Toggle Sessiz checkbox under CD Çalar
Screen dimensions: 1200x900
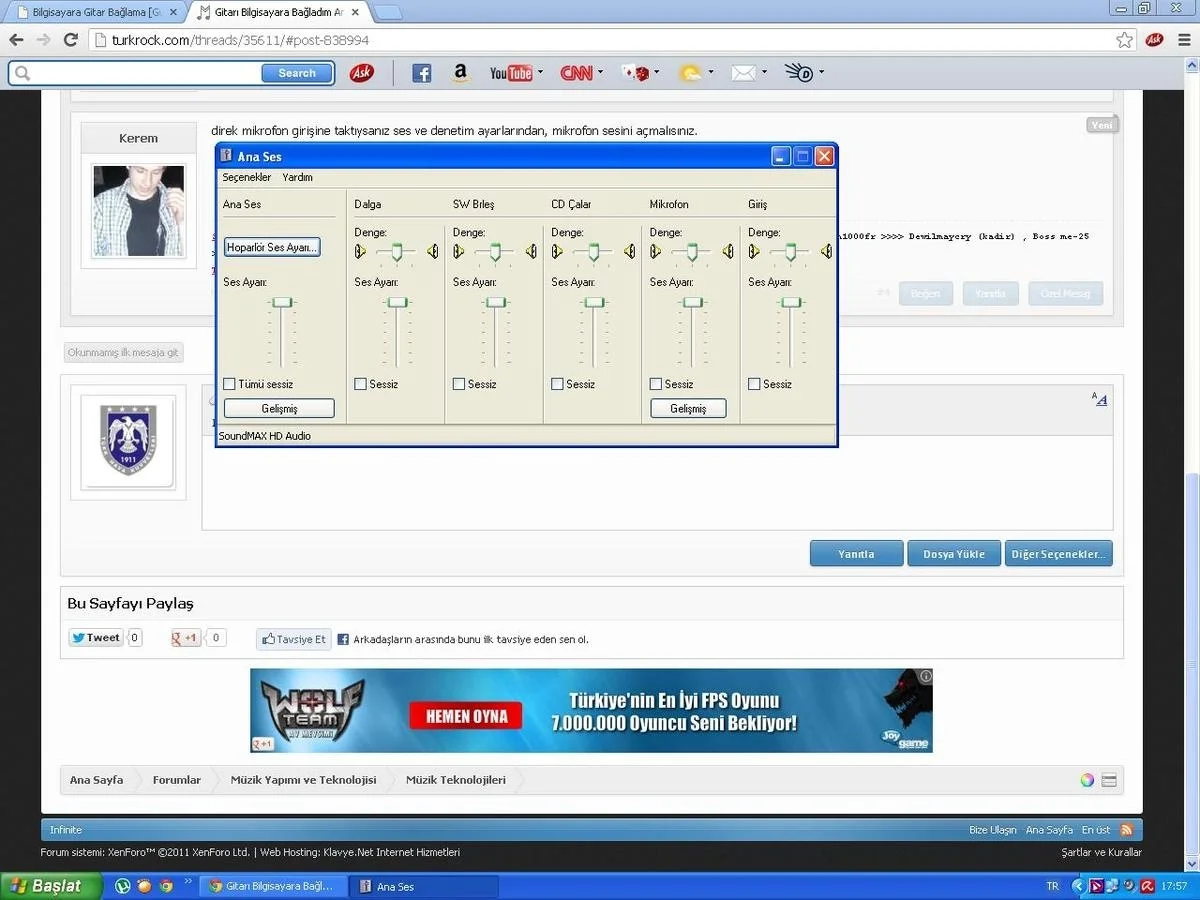pos(558,384)
